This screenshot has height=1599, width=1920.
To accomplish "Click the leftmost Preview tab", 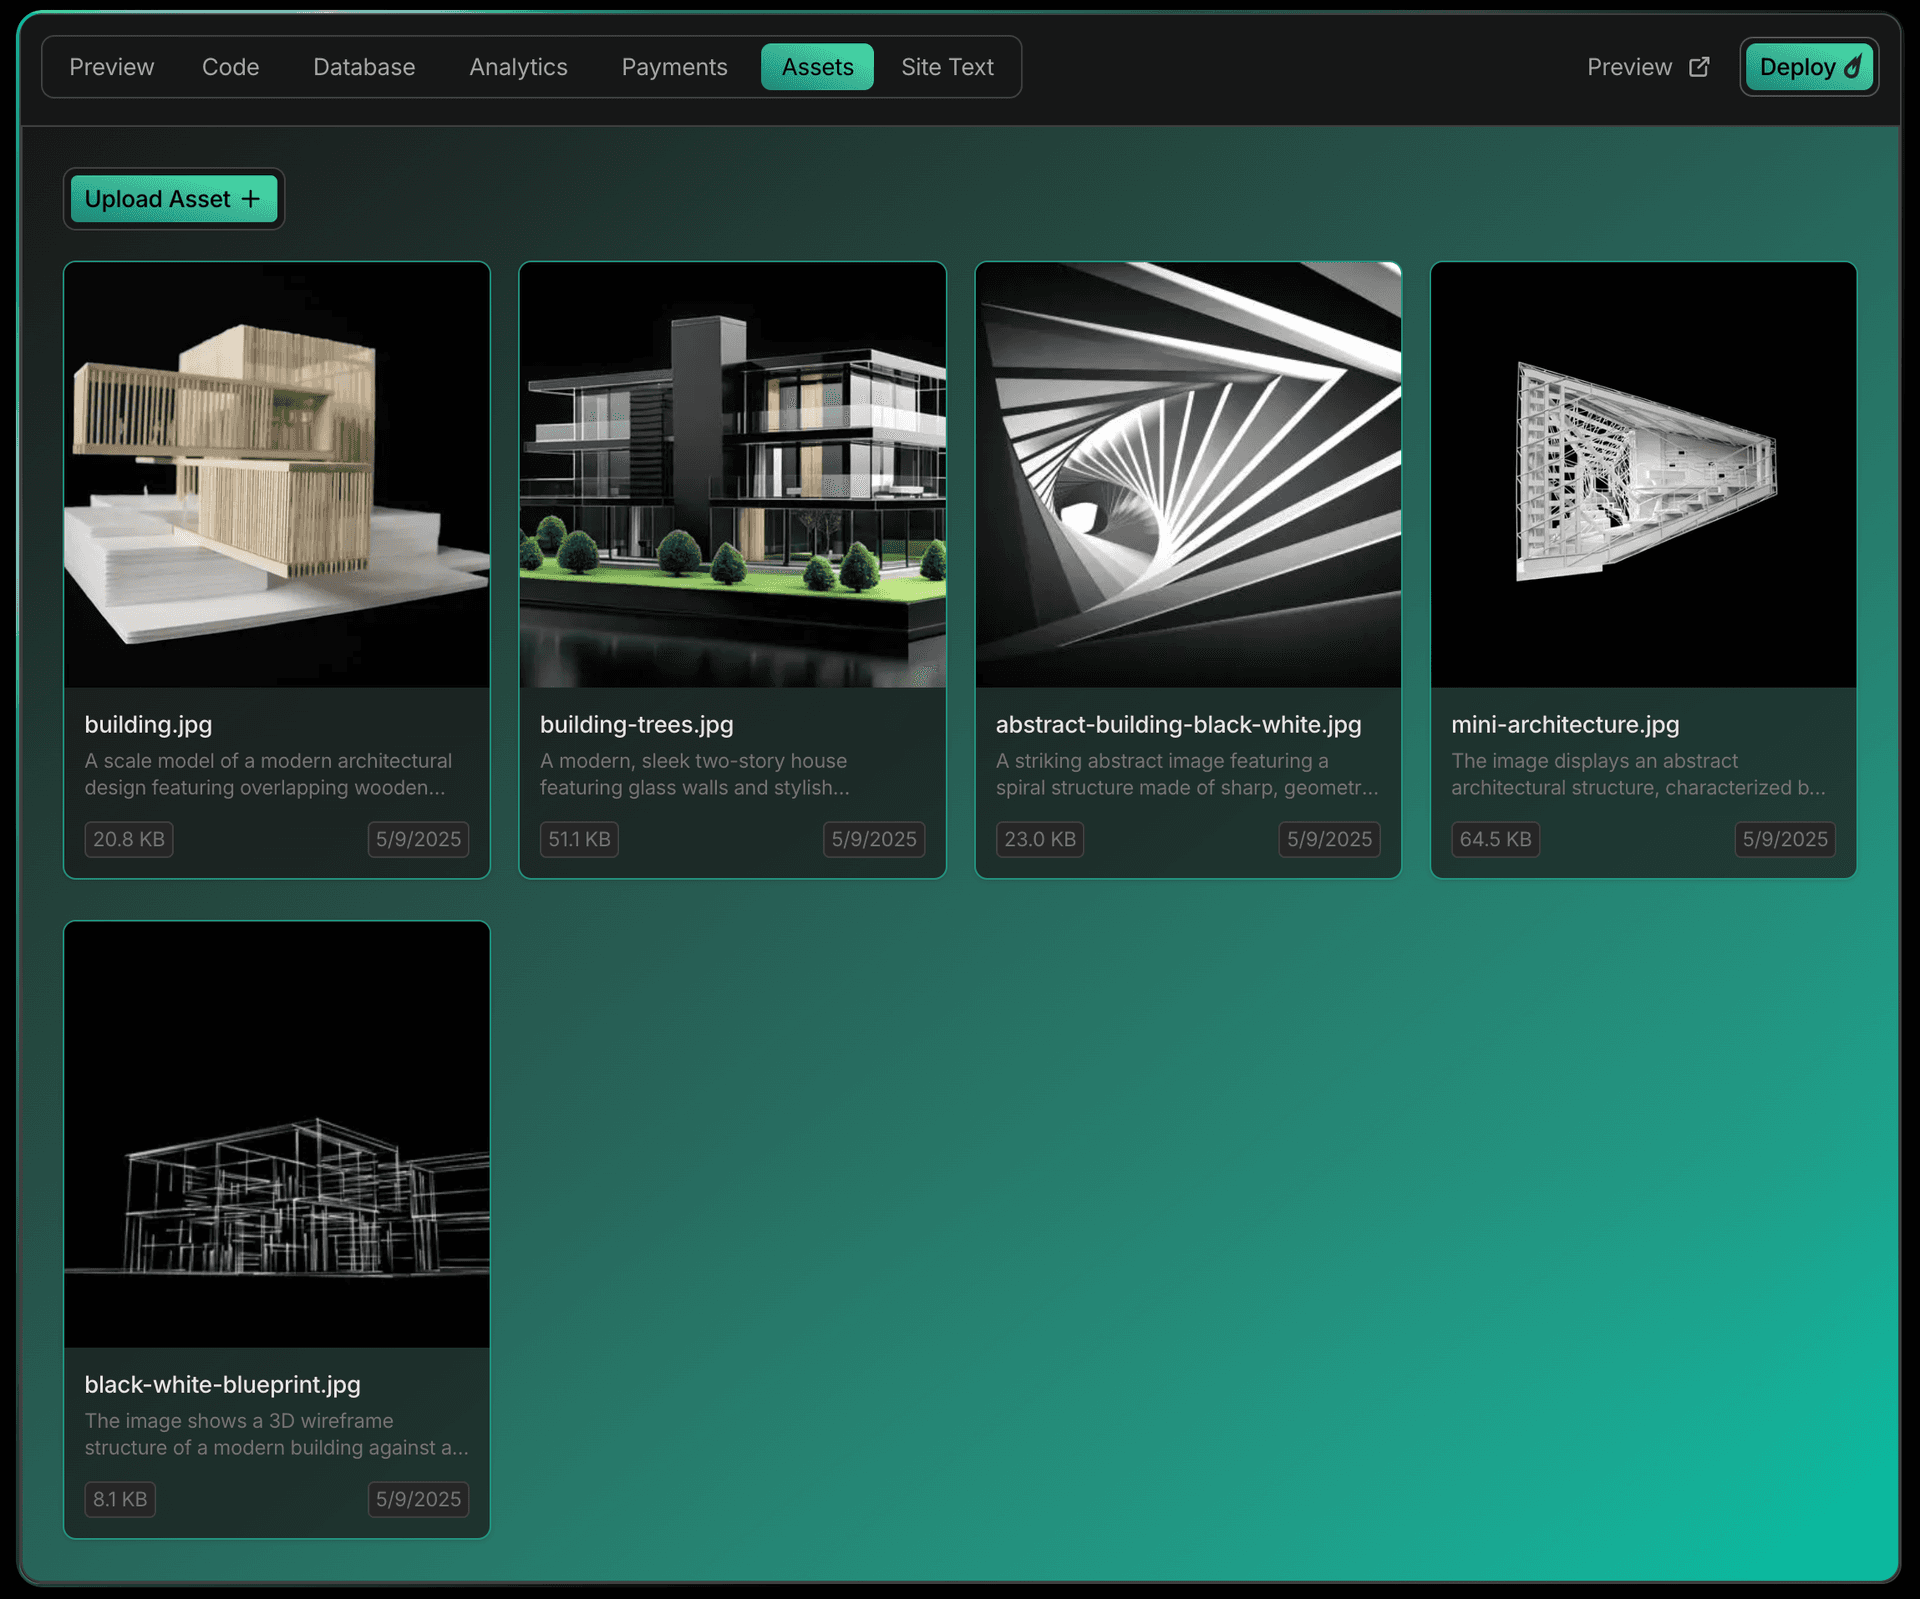I will click(x=111, y=67).
